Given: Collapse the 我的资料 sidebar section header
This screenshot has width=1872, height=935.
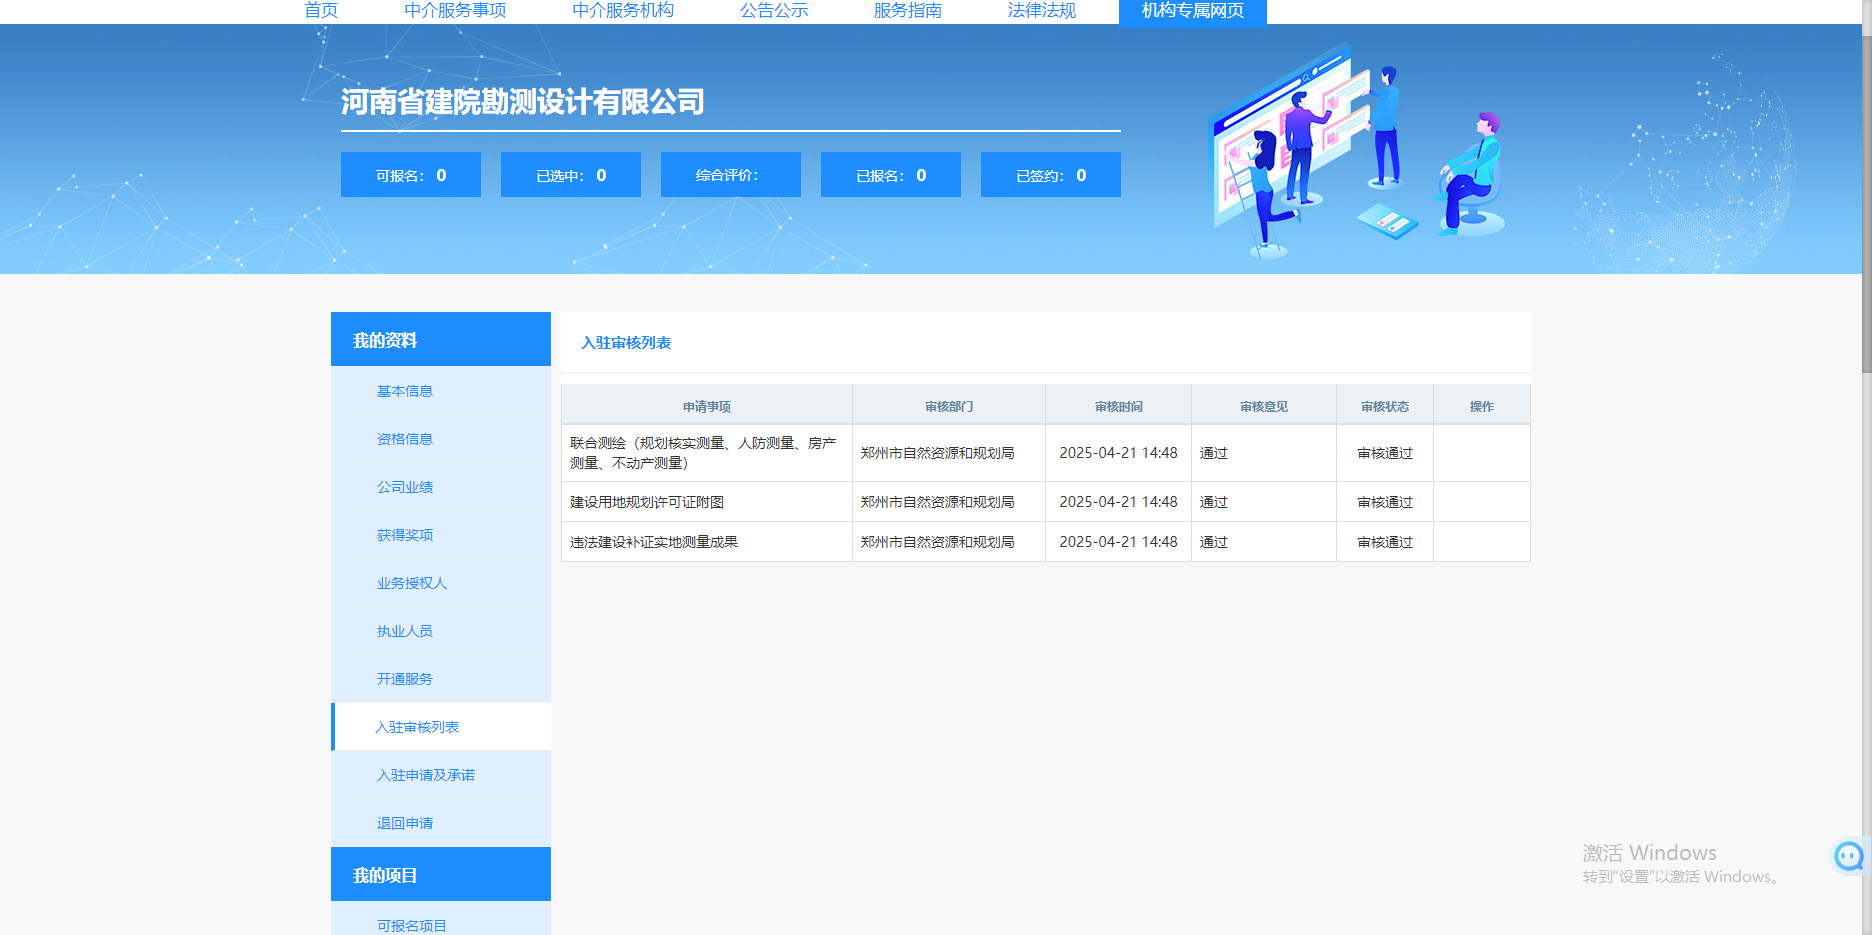Looking at the screenshot, I should 440,340.
